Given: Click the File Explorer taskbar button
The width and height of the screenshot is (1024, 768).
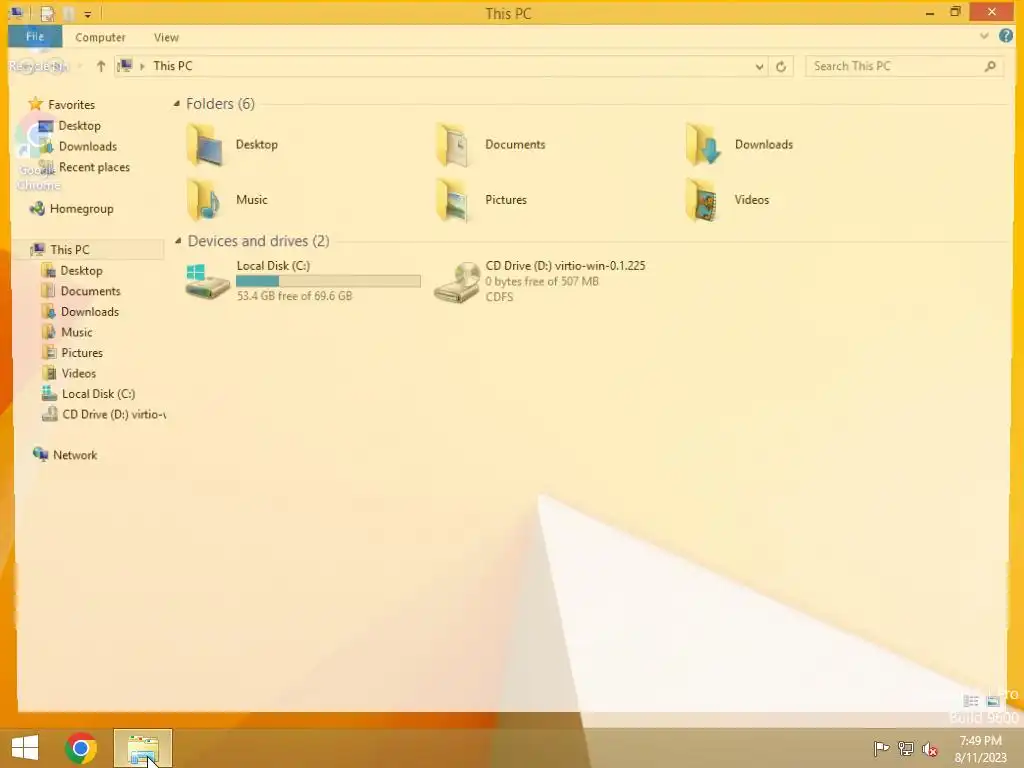Looking at the screenshot, I should [143, 748].
